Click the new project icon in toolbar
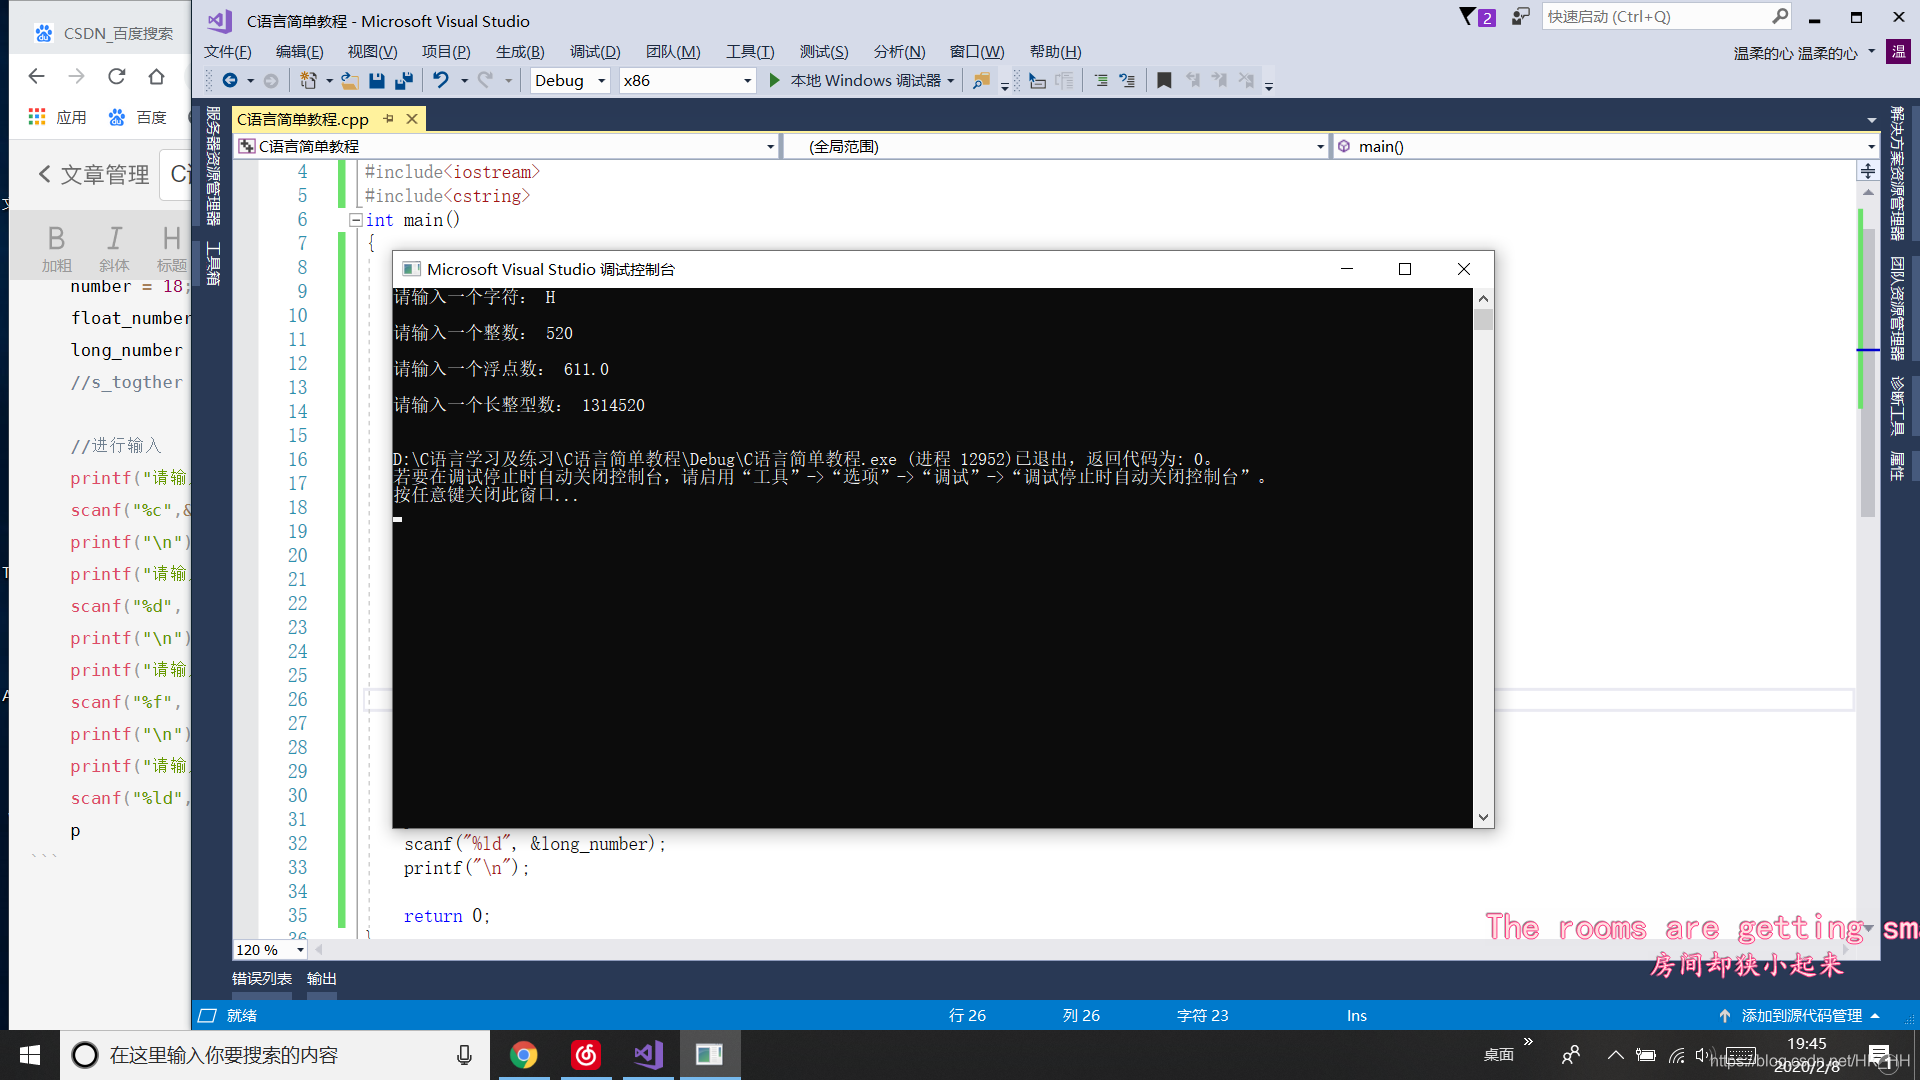Image resolution: width=1920 pixels, height=1080 pixels. (309, 80)
